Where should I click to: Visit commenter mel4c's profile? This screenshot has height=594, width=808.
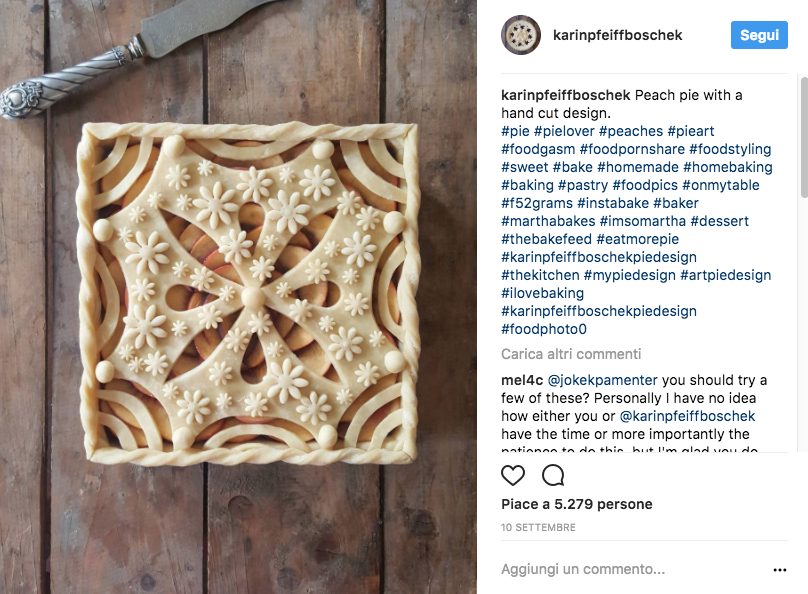pyautogui.click(x=521, y=380)
